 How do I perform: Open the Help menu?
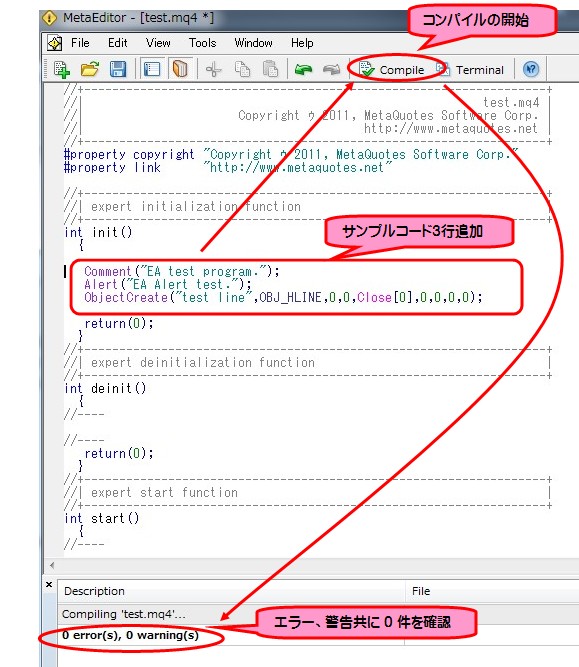(302, 43)
